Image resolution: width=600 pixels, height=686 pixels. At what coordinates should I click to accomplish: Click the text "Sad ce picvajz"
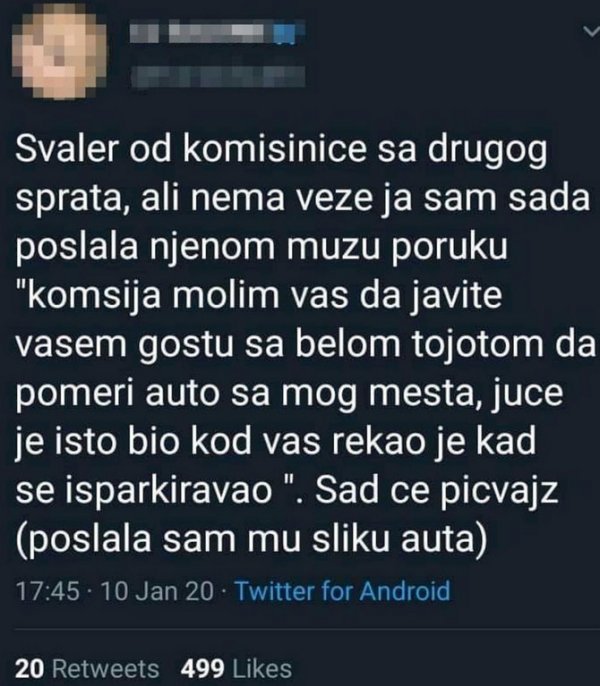pos(436,491)
